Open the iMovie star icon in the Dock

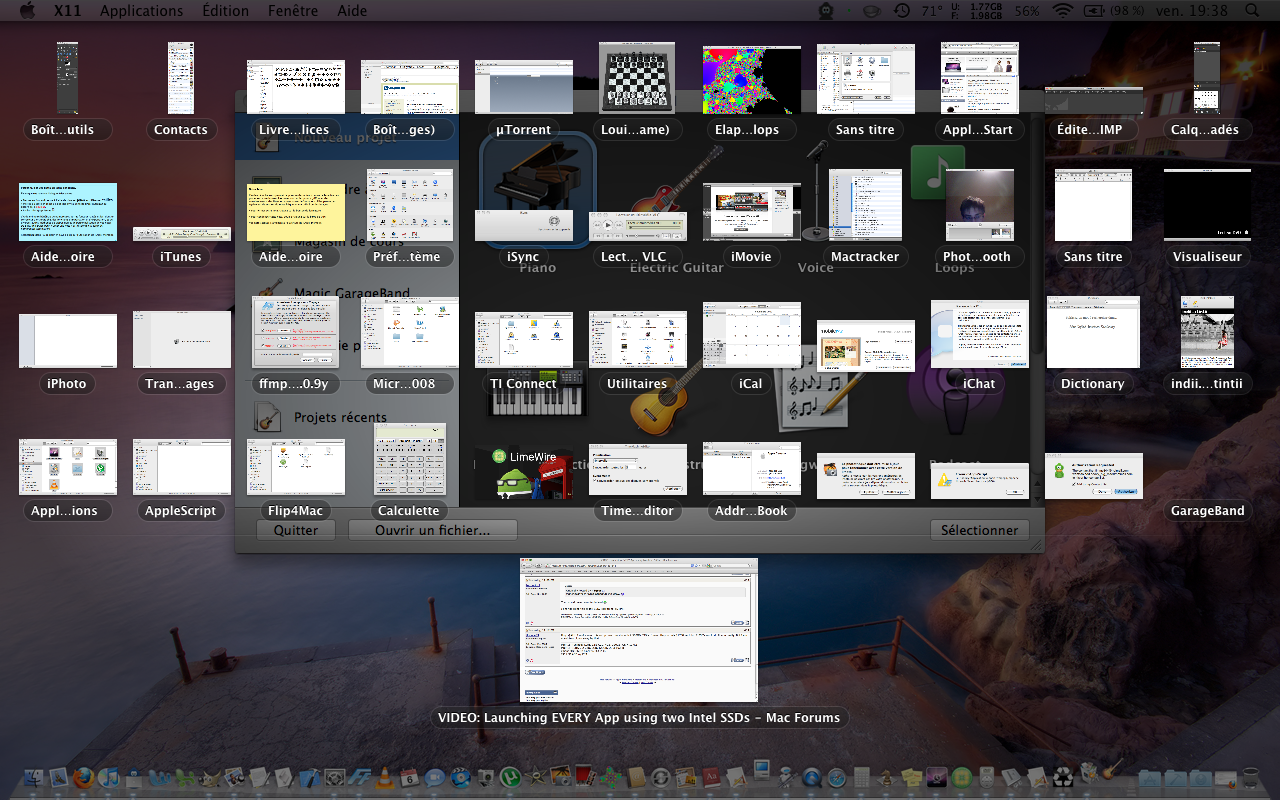[536, 777]
